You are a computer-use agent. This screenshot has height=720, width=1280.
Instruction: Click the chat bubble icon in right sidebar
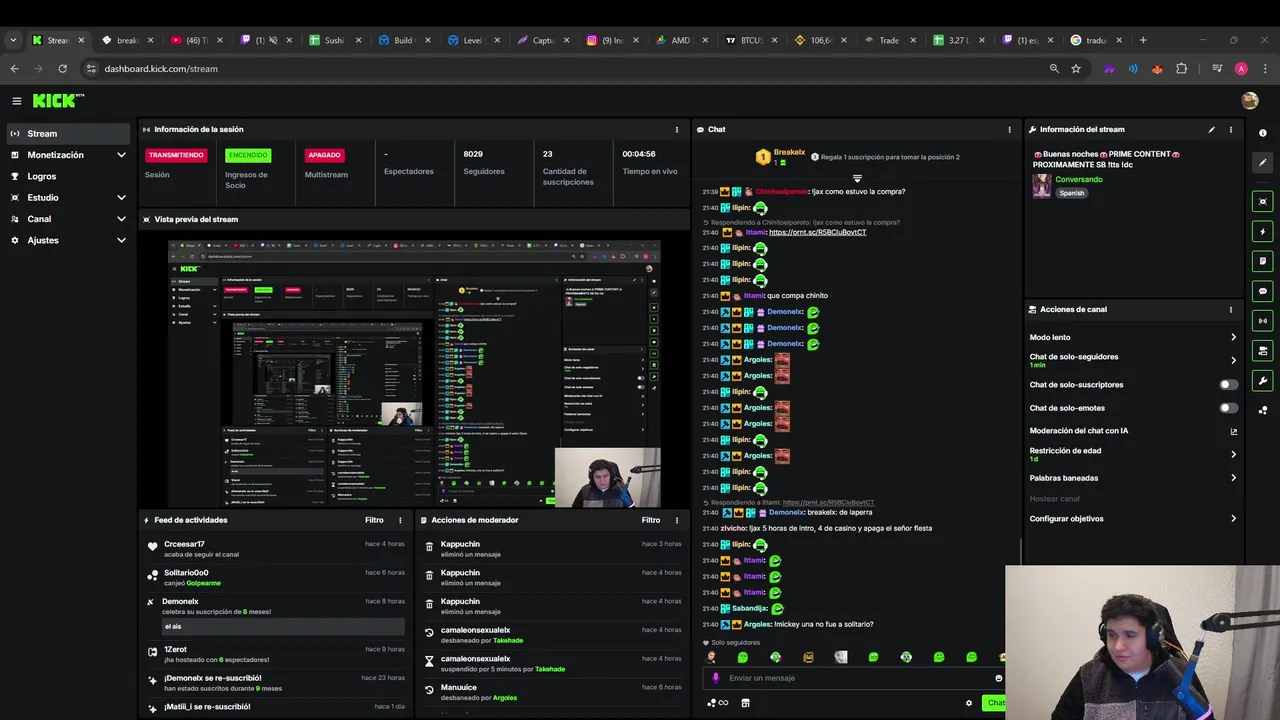1263,291
